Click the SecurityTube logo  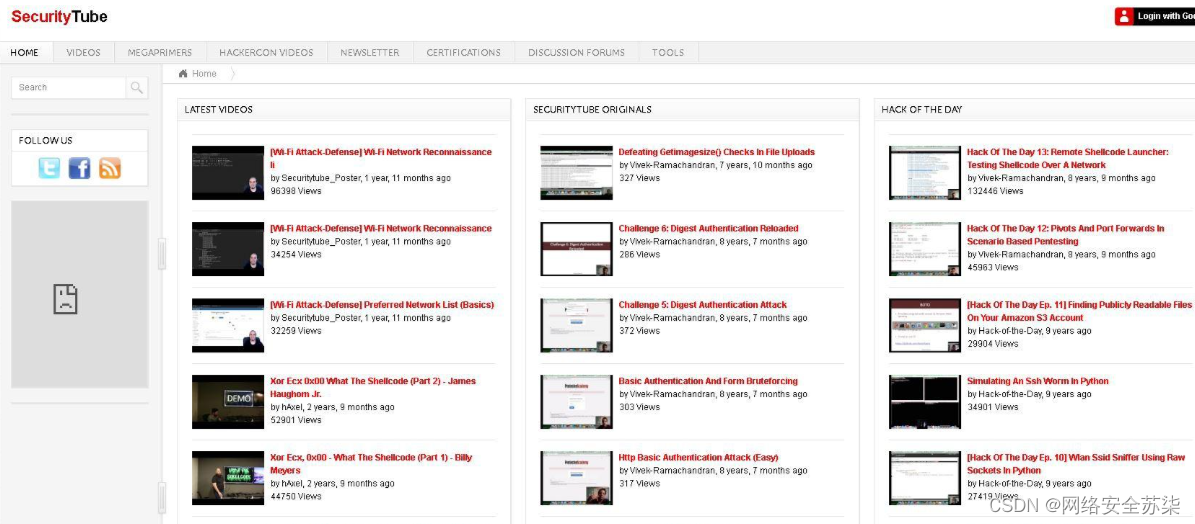click(x=59, y=17)
